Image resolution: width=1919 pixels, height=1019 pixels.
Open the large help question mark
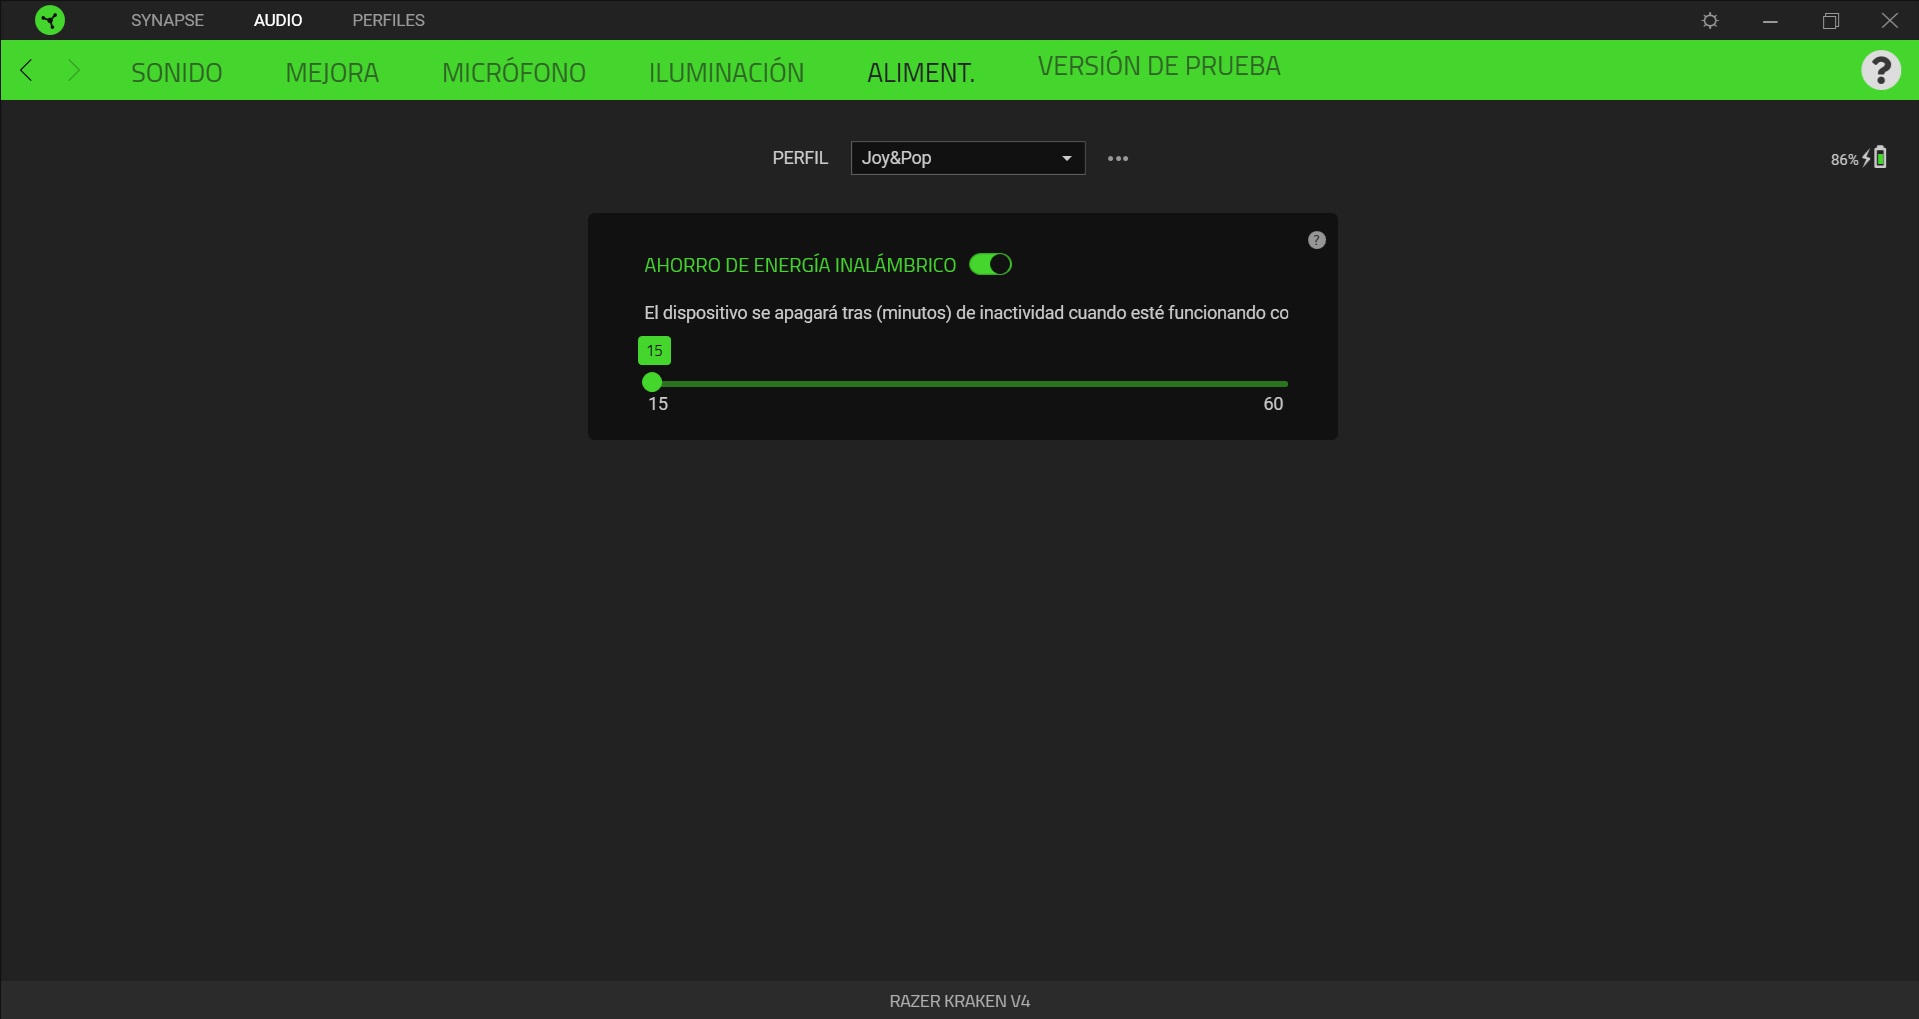[1880, 70]
